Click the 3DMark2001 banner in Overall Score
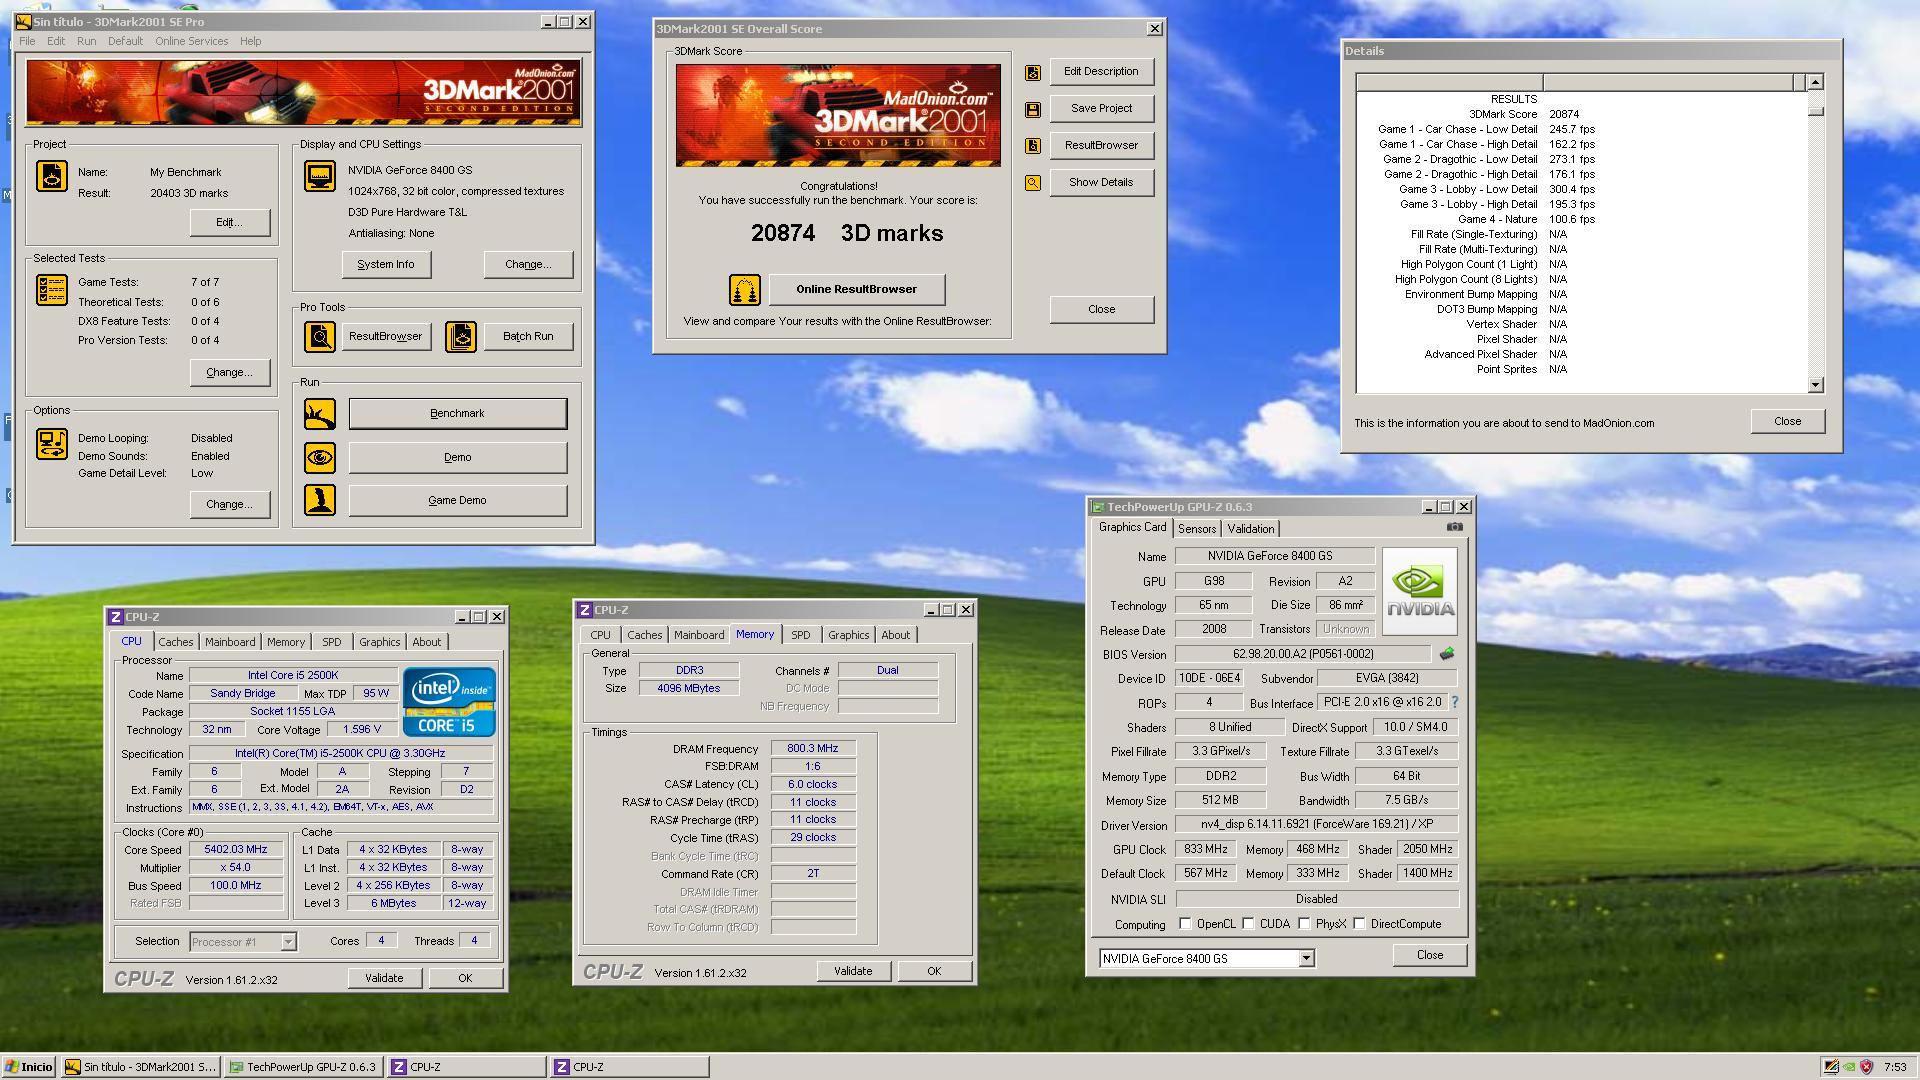The image size is (1920, 1080). click(x=838, y=115)
